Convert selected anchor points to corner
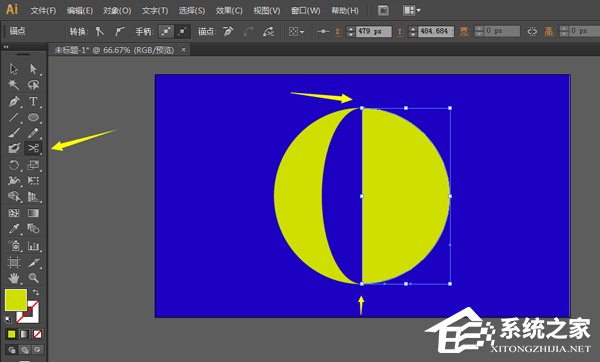 (100, 31)
